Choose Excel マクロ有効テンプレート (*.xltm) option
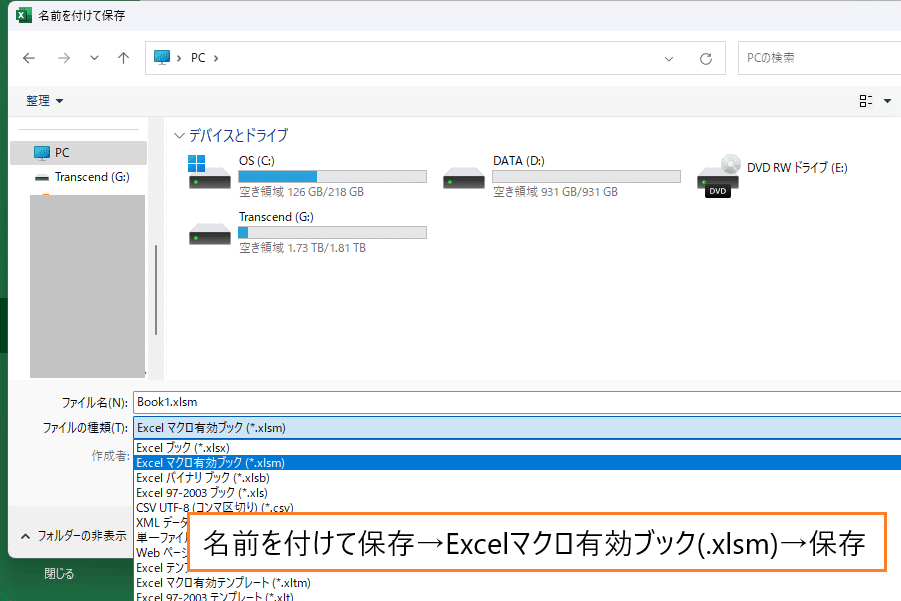Screen dimensions: 901x601 (517, 583)
